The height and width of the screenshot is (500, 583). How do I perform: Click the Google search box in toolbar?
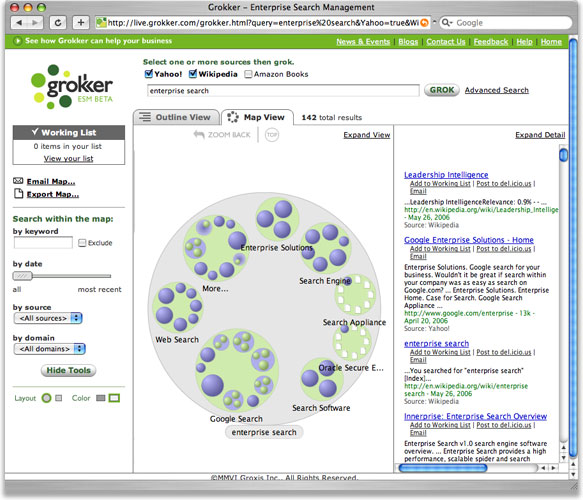[x=506, y=23]
